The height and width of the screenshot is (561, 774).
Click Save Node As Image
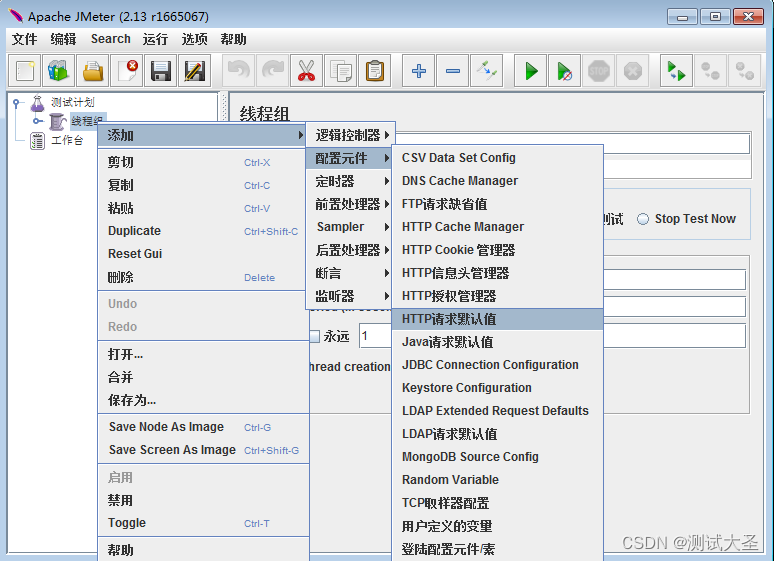click(x=203, y=427)
